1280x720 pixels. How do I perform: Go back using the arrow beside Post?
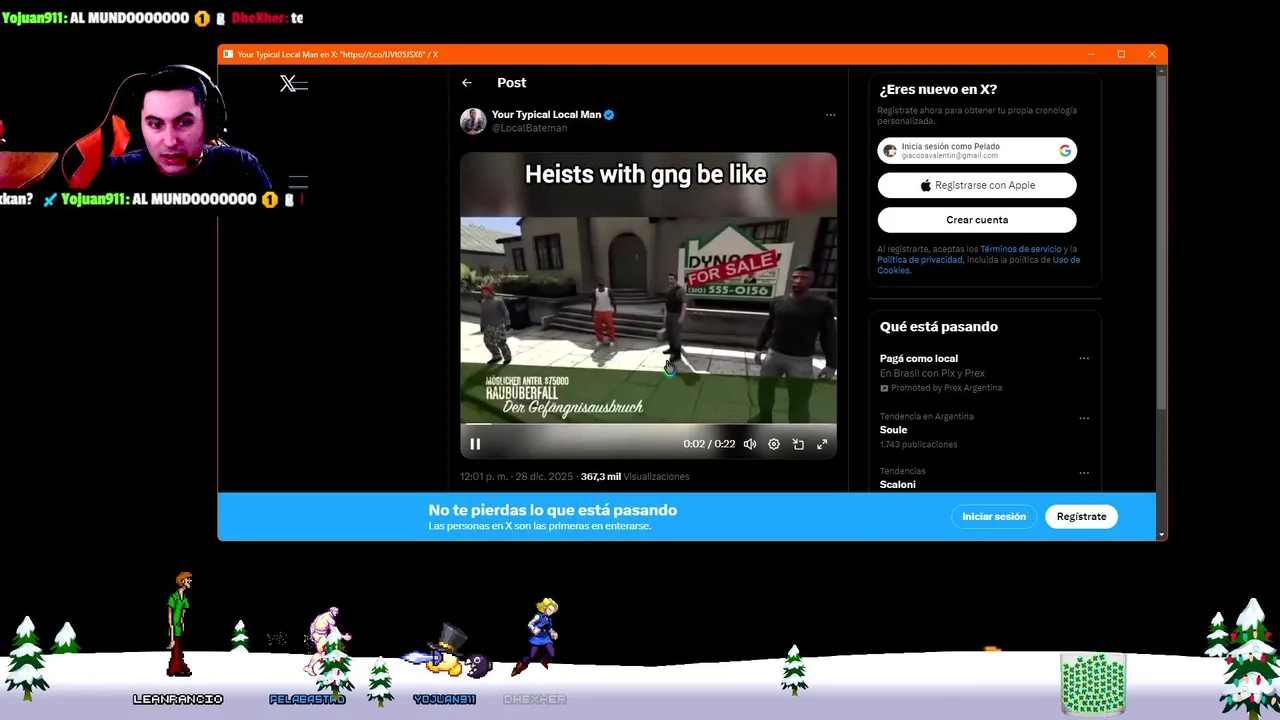pos(467,83)
